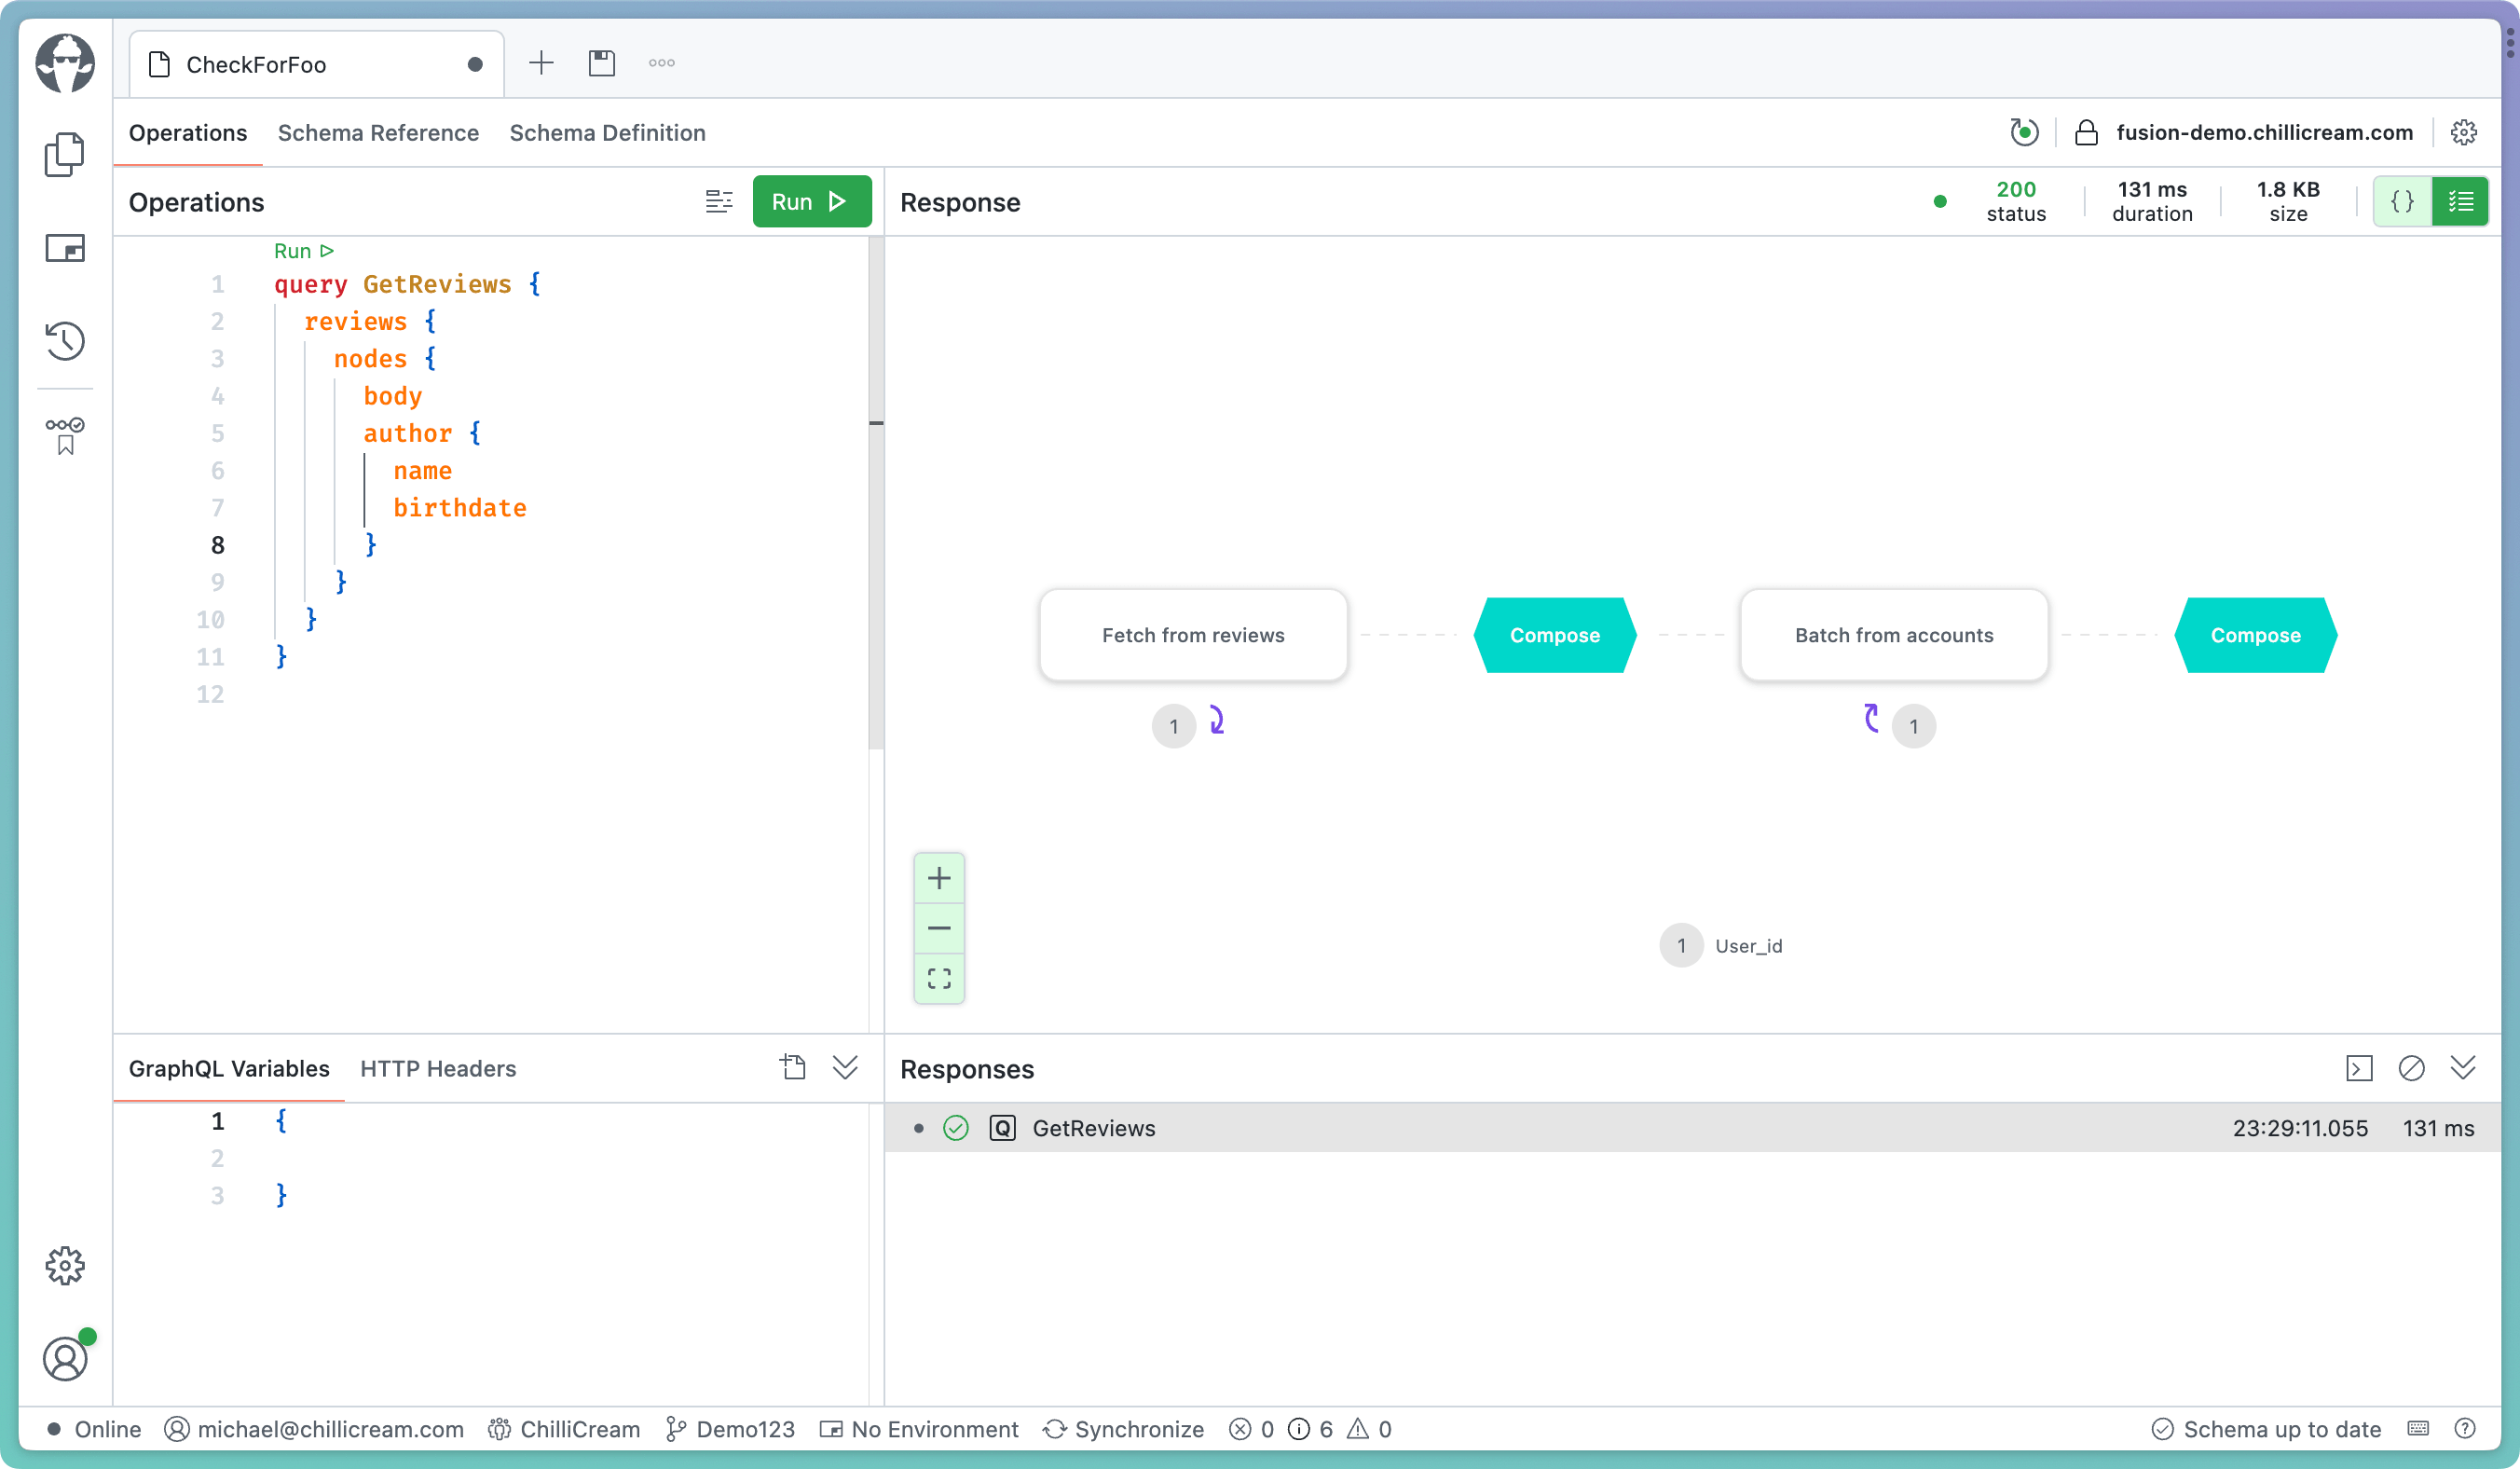The width and height of the screenshot is (2520, 1469).
Task: Open the help icon in status bar
Action: pos(2465,1428)
